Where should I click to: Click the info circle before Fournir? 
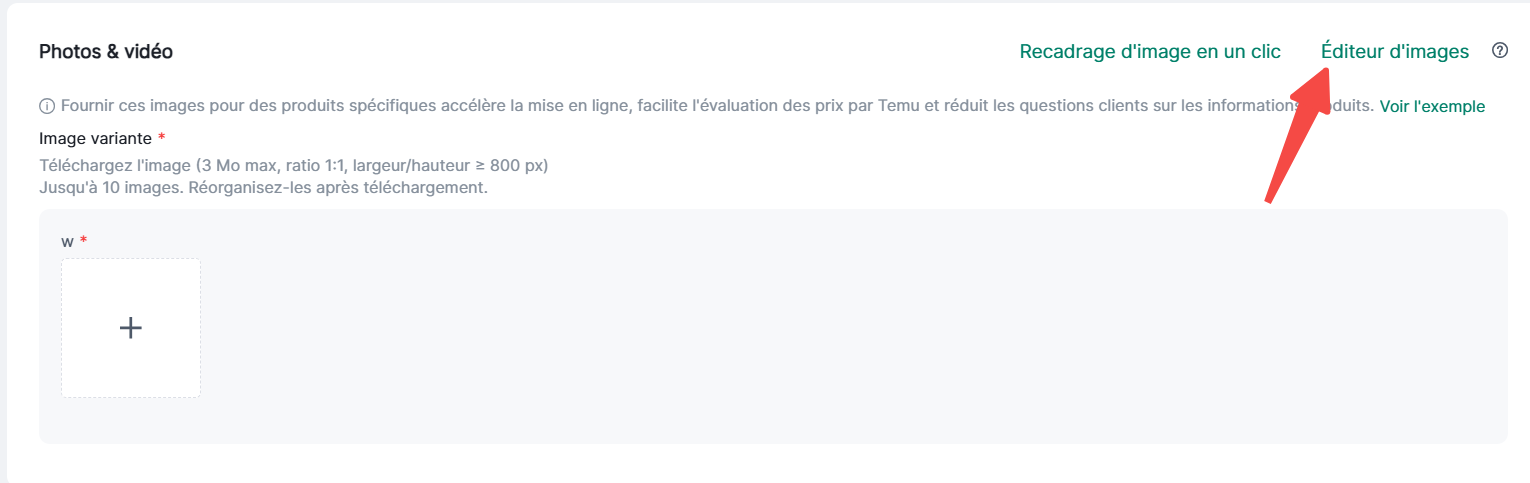47,106
